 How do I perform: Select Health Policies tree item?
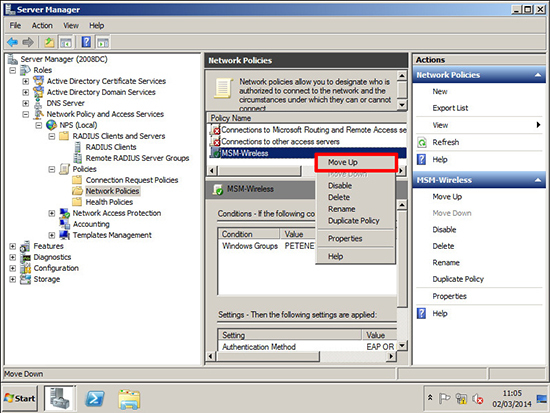[x=109, y=202]
